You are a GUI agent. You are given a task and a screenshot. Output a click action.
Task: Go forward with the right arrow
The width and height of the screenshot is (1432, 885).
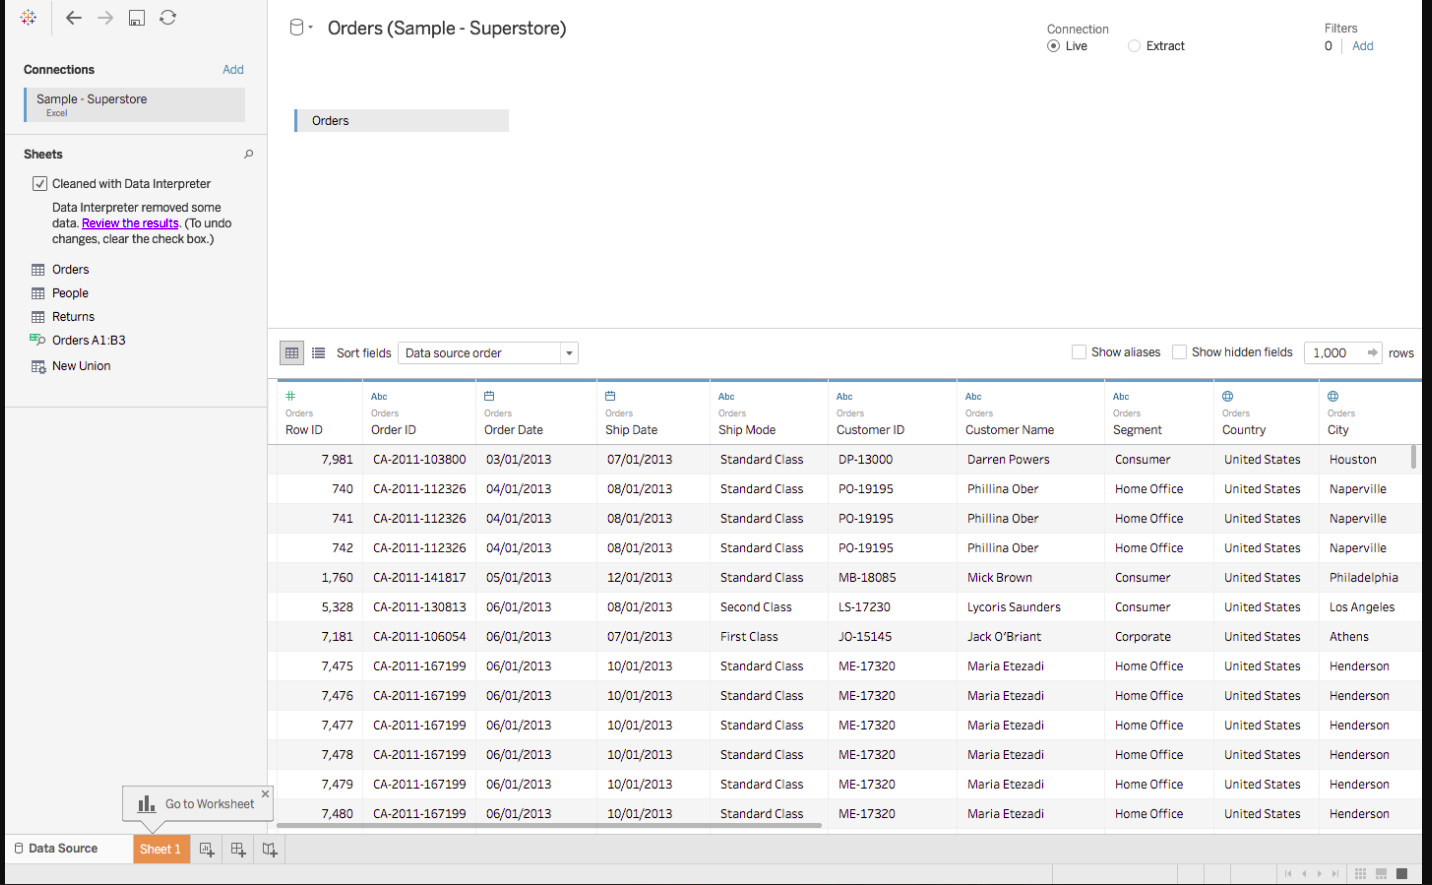click(x=105, y=17)
